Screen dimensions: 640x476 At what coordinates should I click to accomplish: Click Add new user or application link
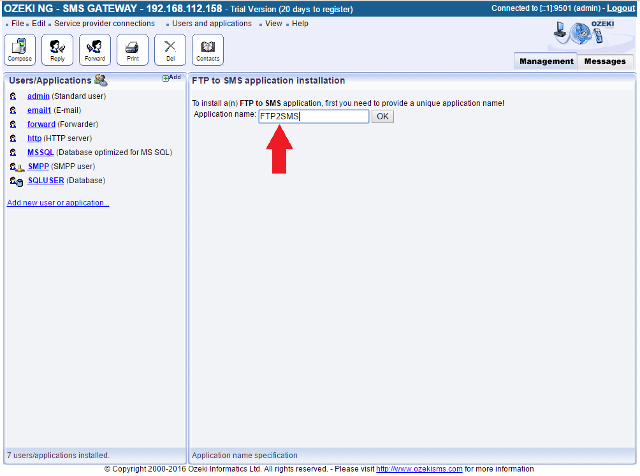[x=58, y=203]
